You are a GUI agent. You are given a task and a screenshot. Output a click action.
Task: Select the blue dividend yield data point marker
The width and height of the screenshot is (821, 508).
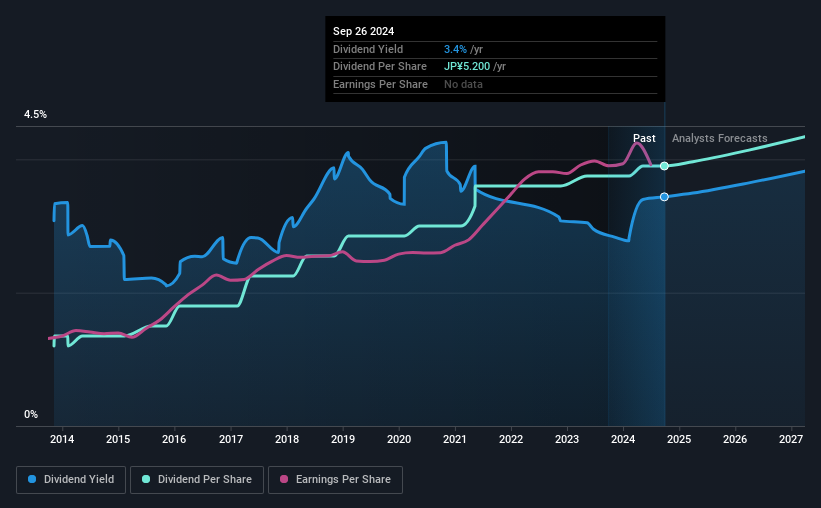coord(664,197)
